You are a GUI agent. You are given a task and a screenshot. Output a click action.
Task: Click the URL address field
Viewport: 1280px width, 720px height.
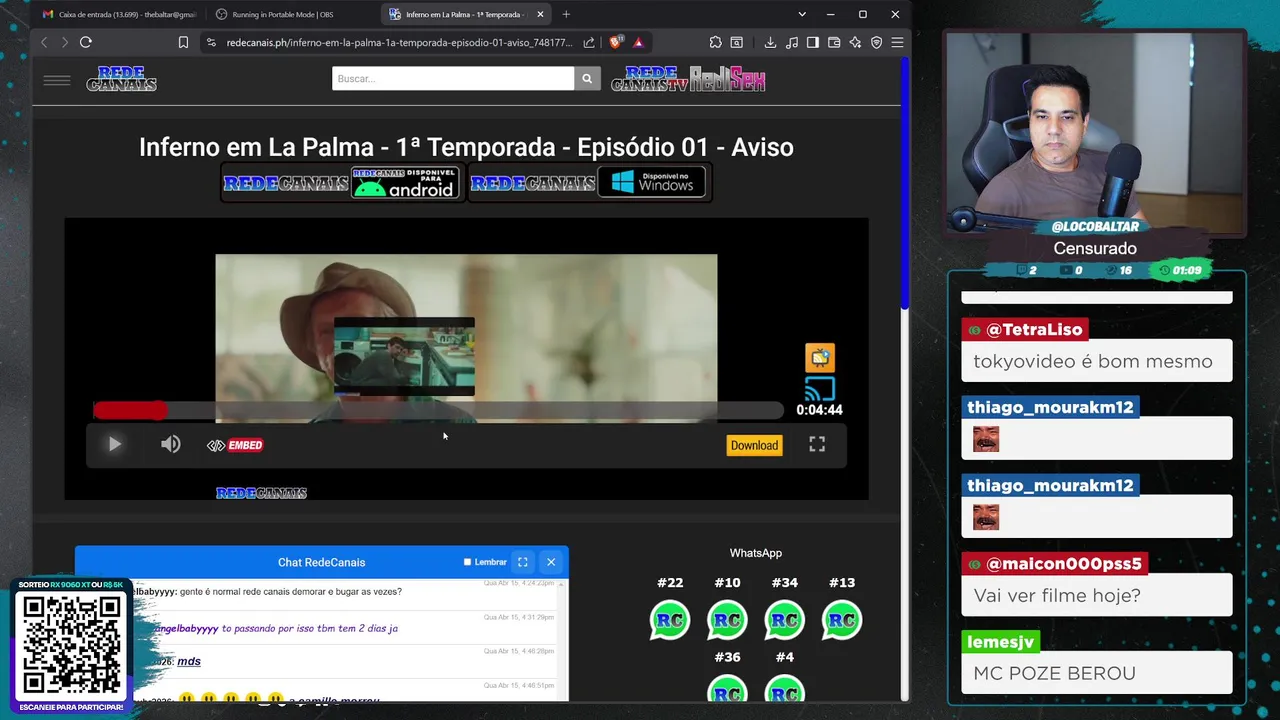coord(399,42)
